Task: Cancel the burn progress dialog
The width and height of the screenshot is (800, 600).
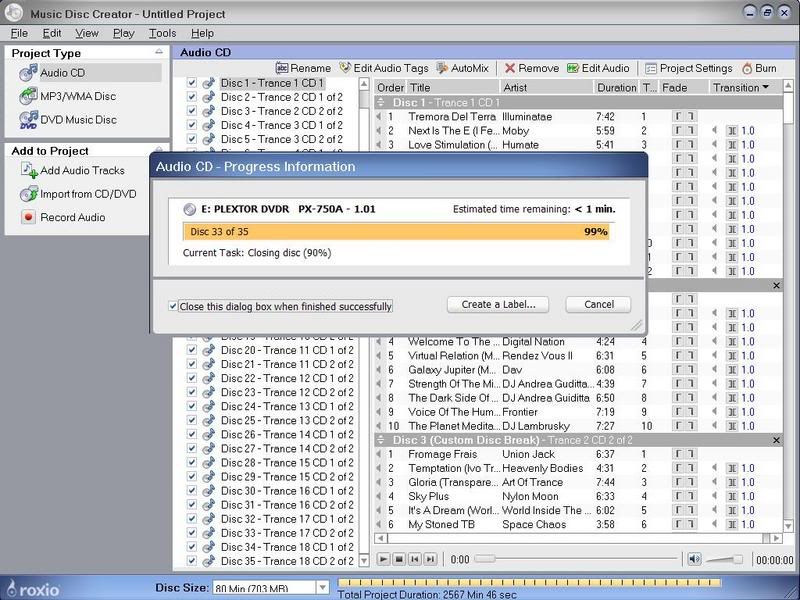Action: 598,305
